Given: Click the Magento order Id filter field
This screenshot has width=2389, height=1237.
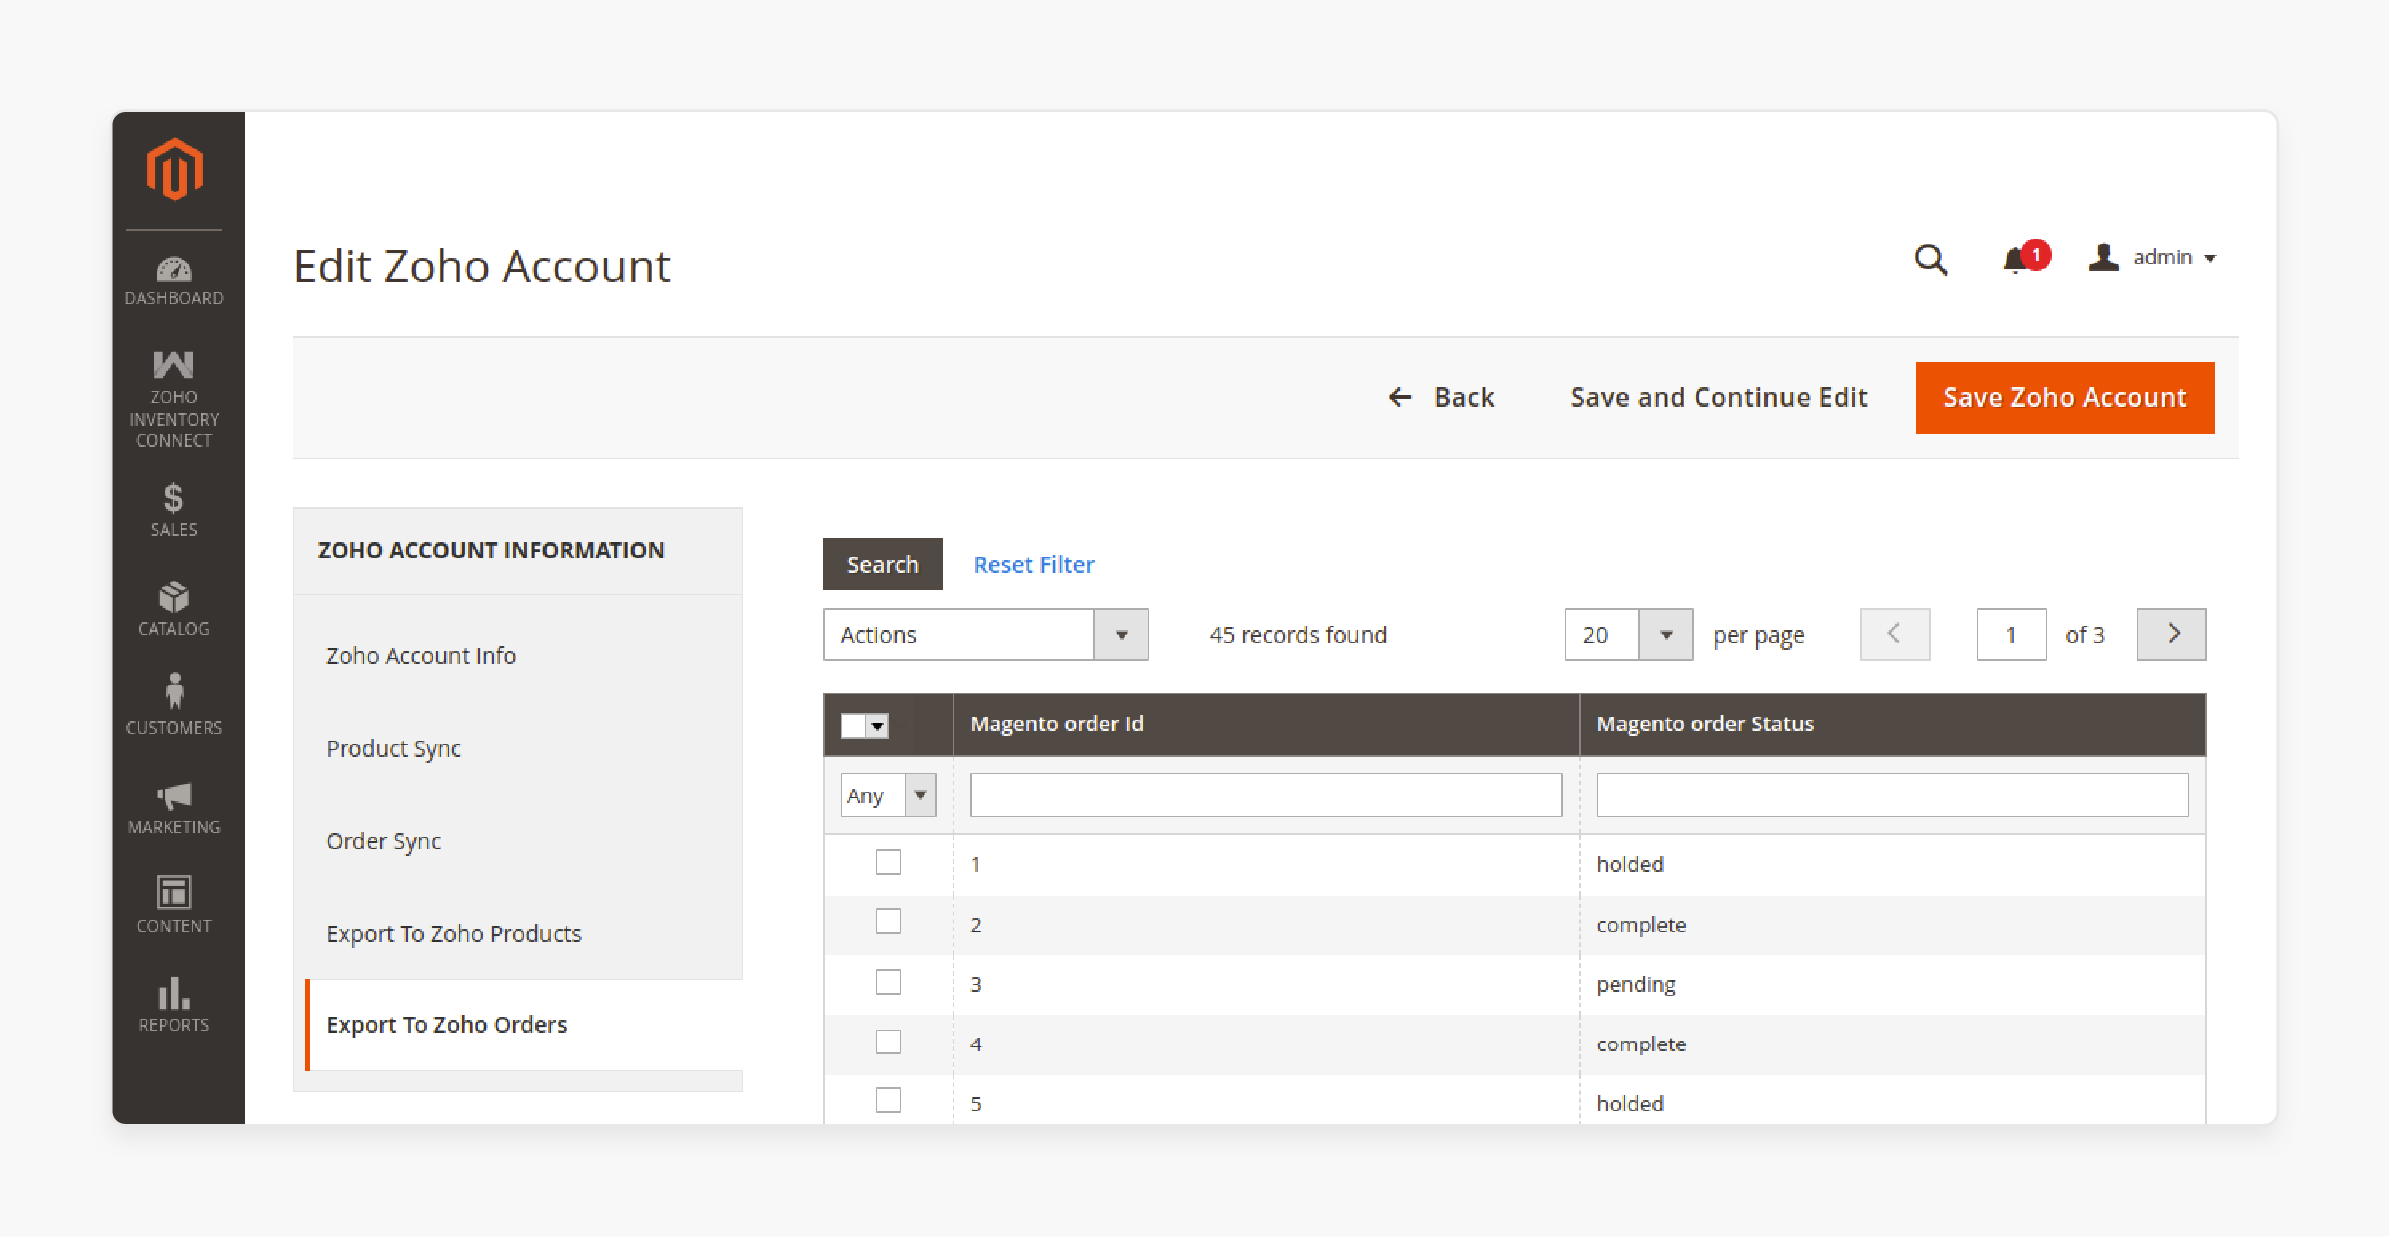Looking at the screenshot, I should point(1265,795).
